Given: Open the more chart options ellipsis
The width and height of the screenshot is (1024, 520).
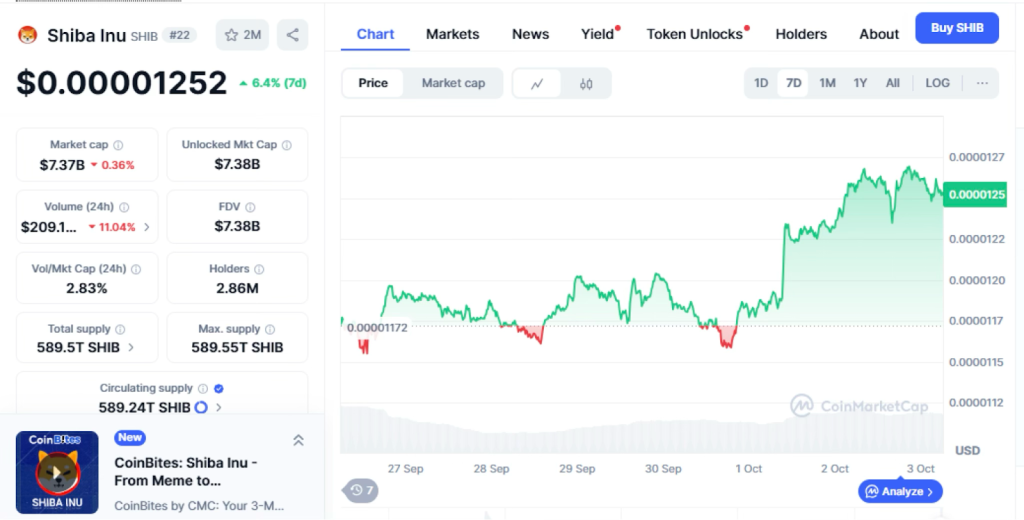Looking at the screenshot, I should (982, 83).
